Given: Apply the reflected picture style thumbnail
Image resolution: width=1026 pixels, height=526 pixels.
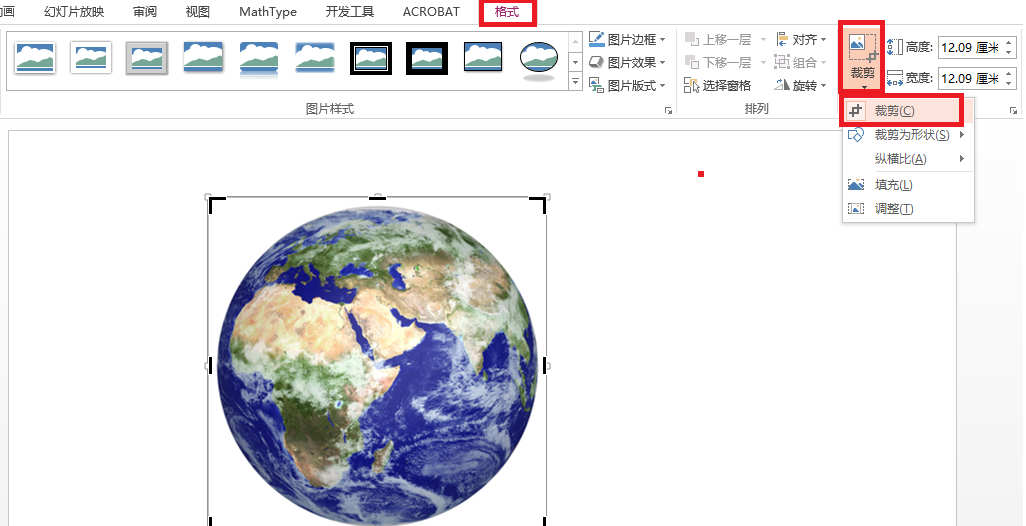Looking at the screenshot, I should 259,59.
